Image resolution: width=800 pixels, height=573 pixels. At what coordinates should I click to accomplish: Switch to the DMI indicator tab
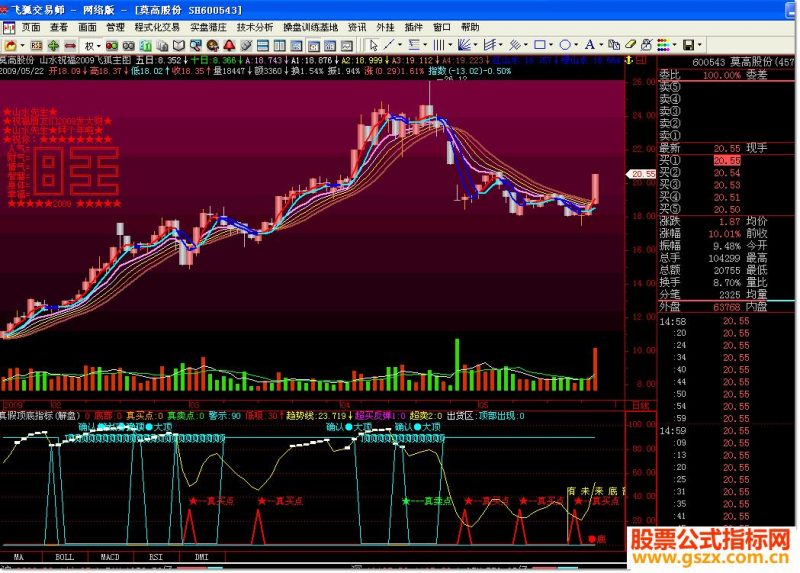click(x=202, y=557)
